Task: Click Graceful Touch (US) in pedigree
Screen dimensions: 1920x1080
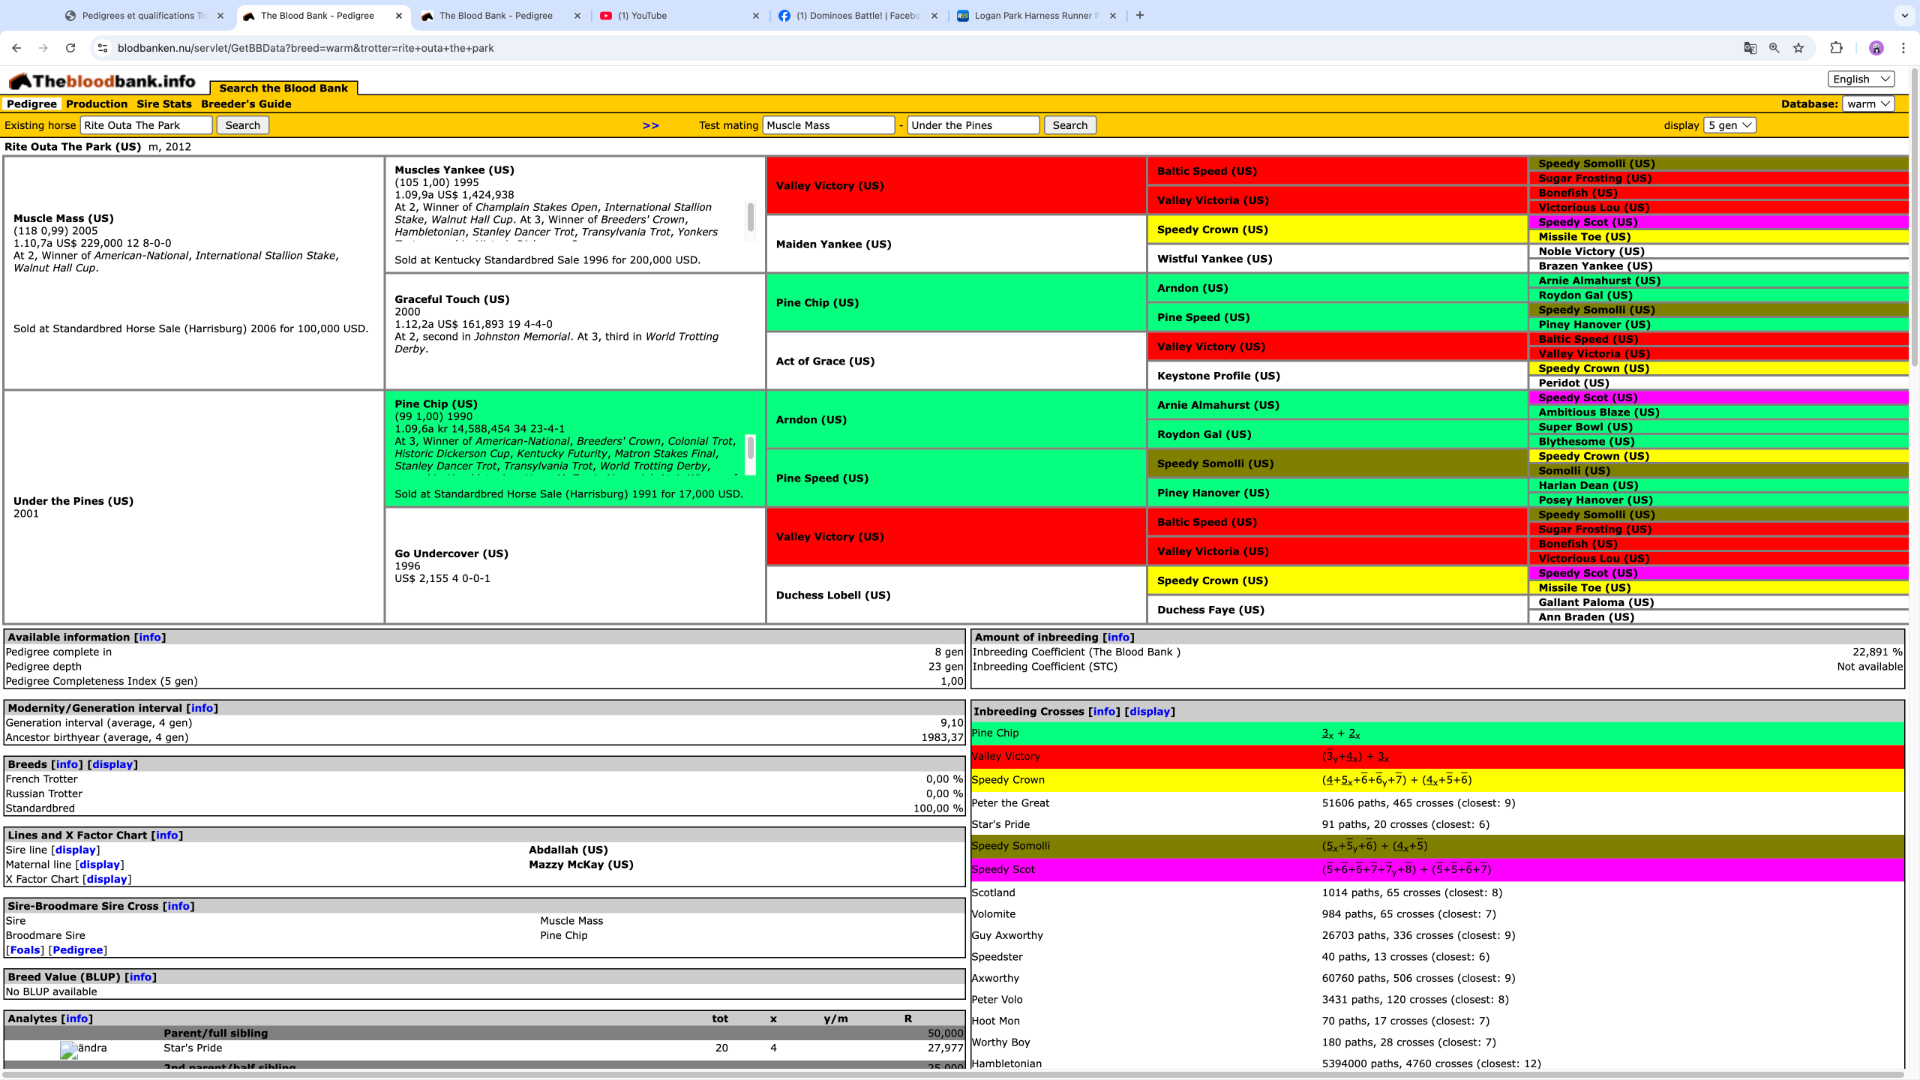Action: tap(451, 299)
